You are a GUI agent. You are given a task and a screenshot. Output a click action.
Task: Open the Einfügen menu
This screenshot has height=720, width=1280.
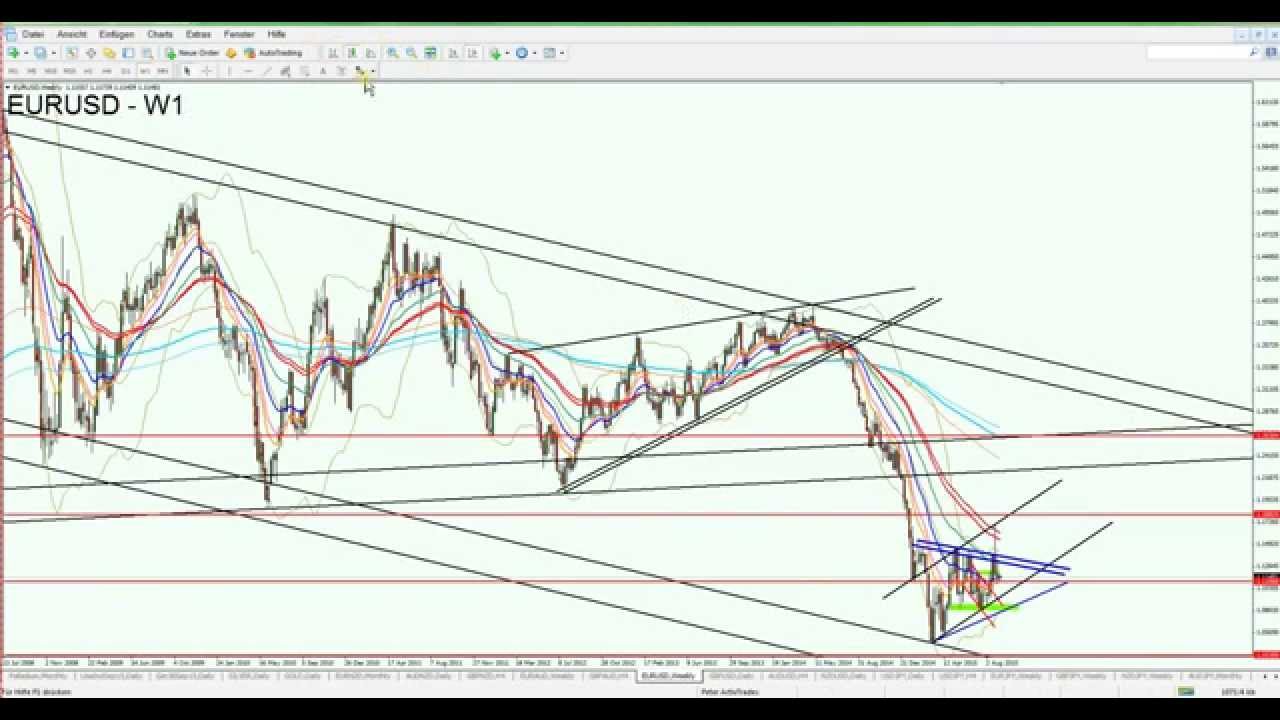point(117,34)
